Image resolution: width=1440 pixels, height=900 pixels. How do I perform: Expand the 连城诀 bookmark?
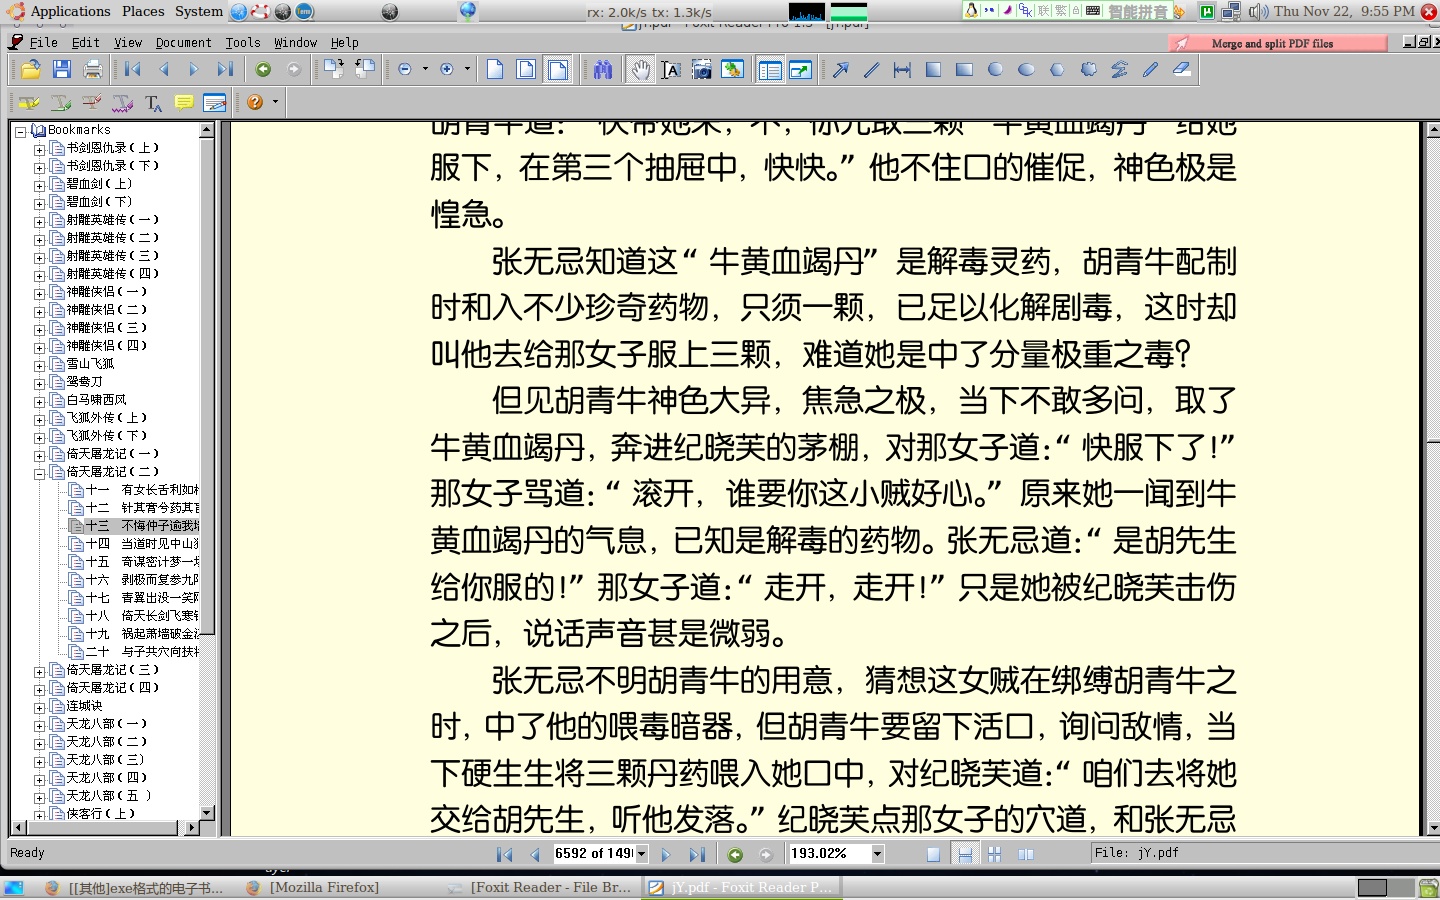click(x=39, y=707)
